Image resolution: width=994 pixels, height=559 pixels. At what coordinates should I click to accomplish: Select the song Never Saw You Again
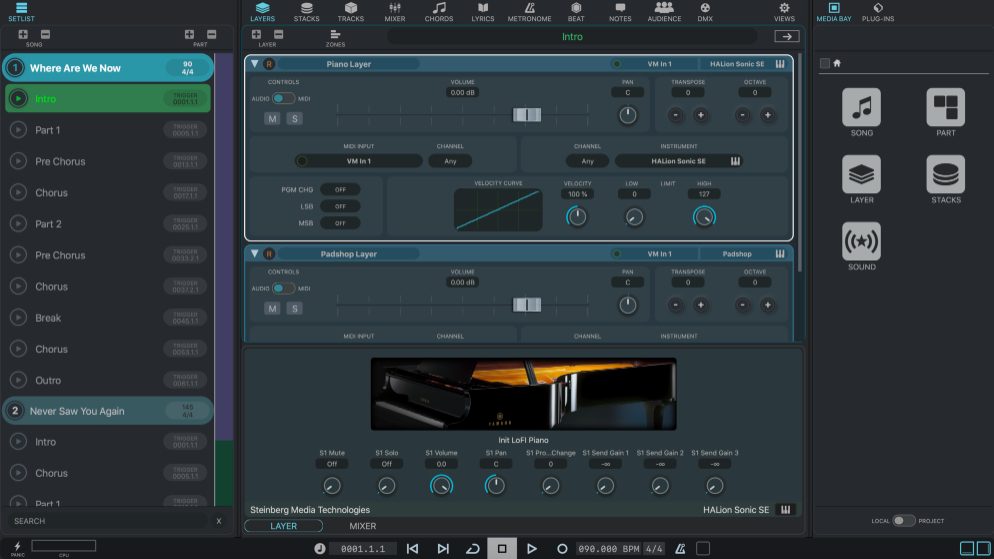[77, 411]
